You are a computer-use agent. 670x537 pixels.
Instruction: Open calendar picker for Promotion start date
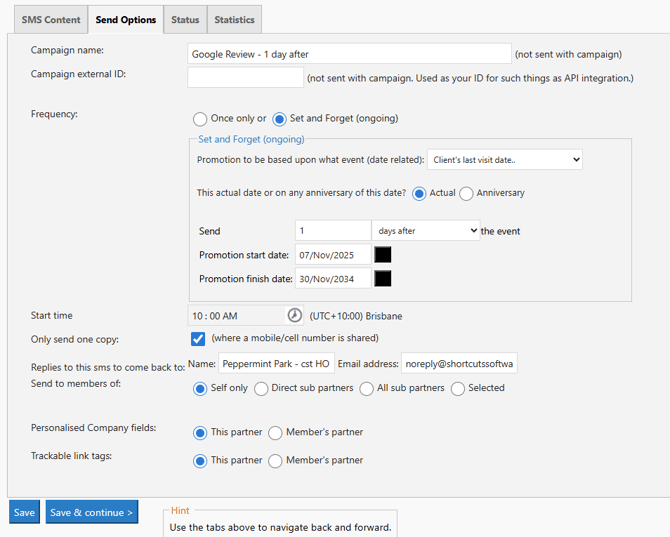[382, 255]
